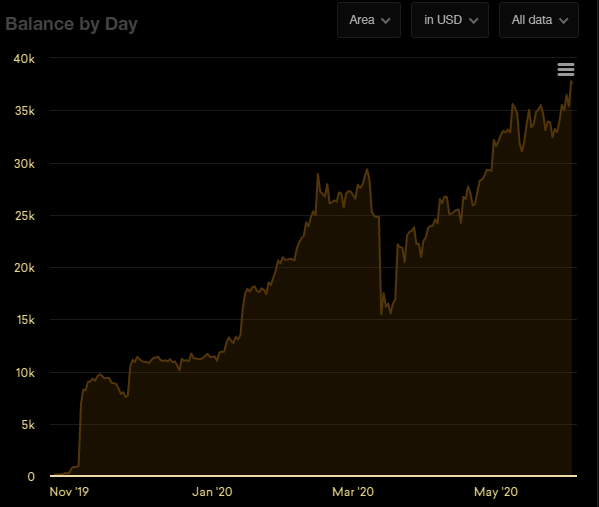Click the Balance by Day title
Image resolution: width=599 pixels, height=507 pixels.
(x=71, y=24)
